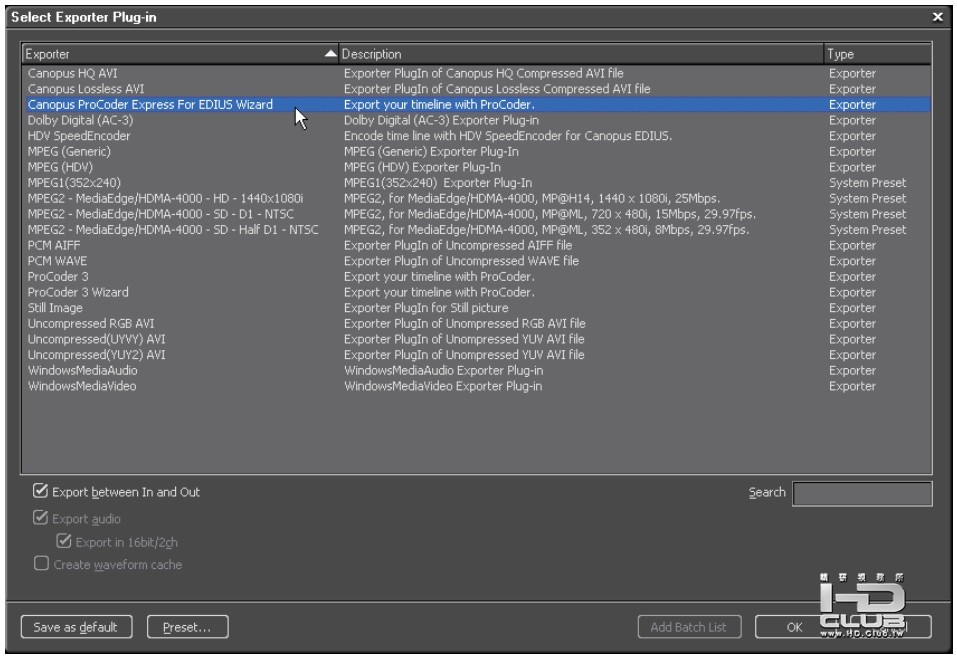Screen dimensions: 957x659
Task: Select the Uncompressed(UYVY) AVI exporter
Action: (x=476, y=339)
